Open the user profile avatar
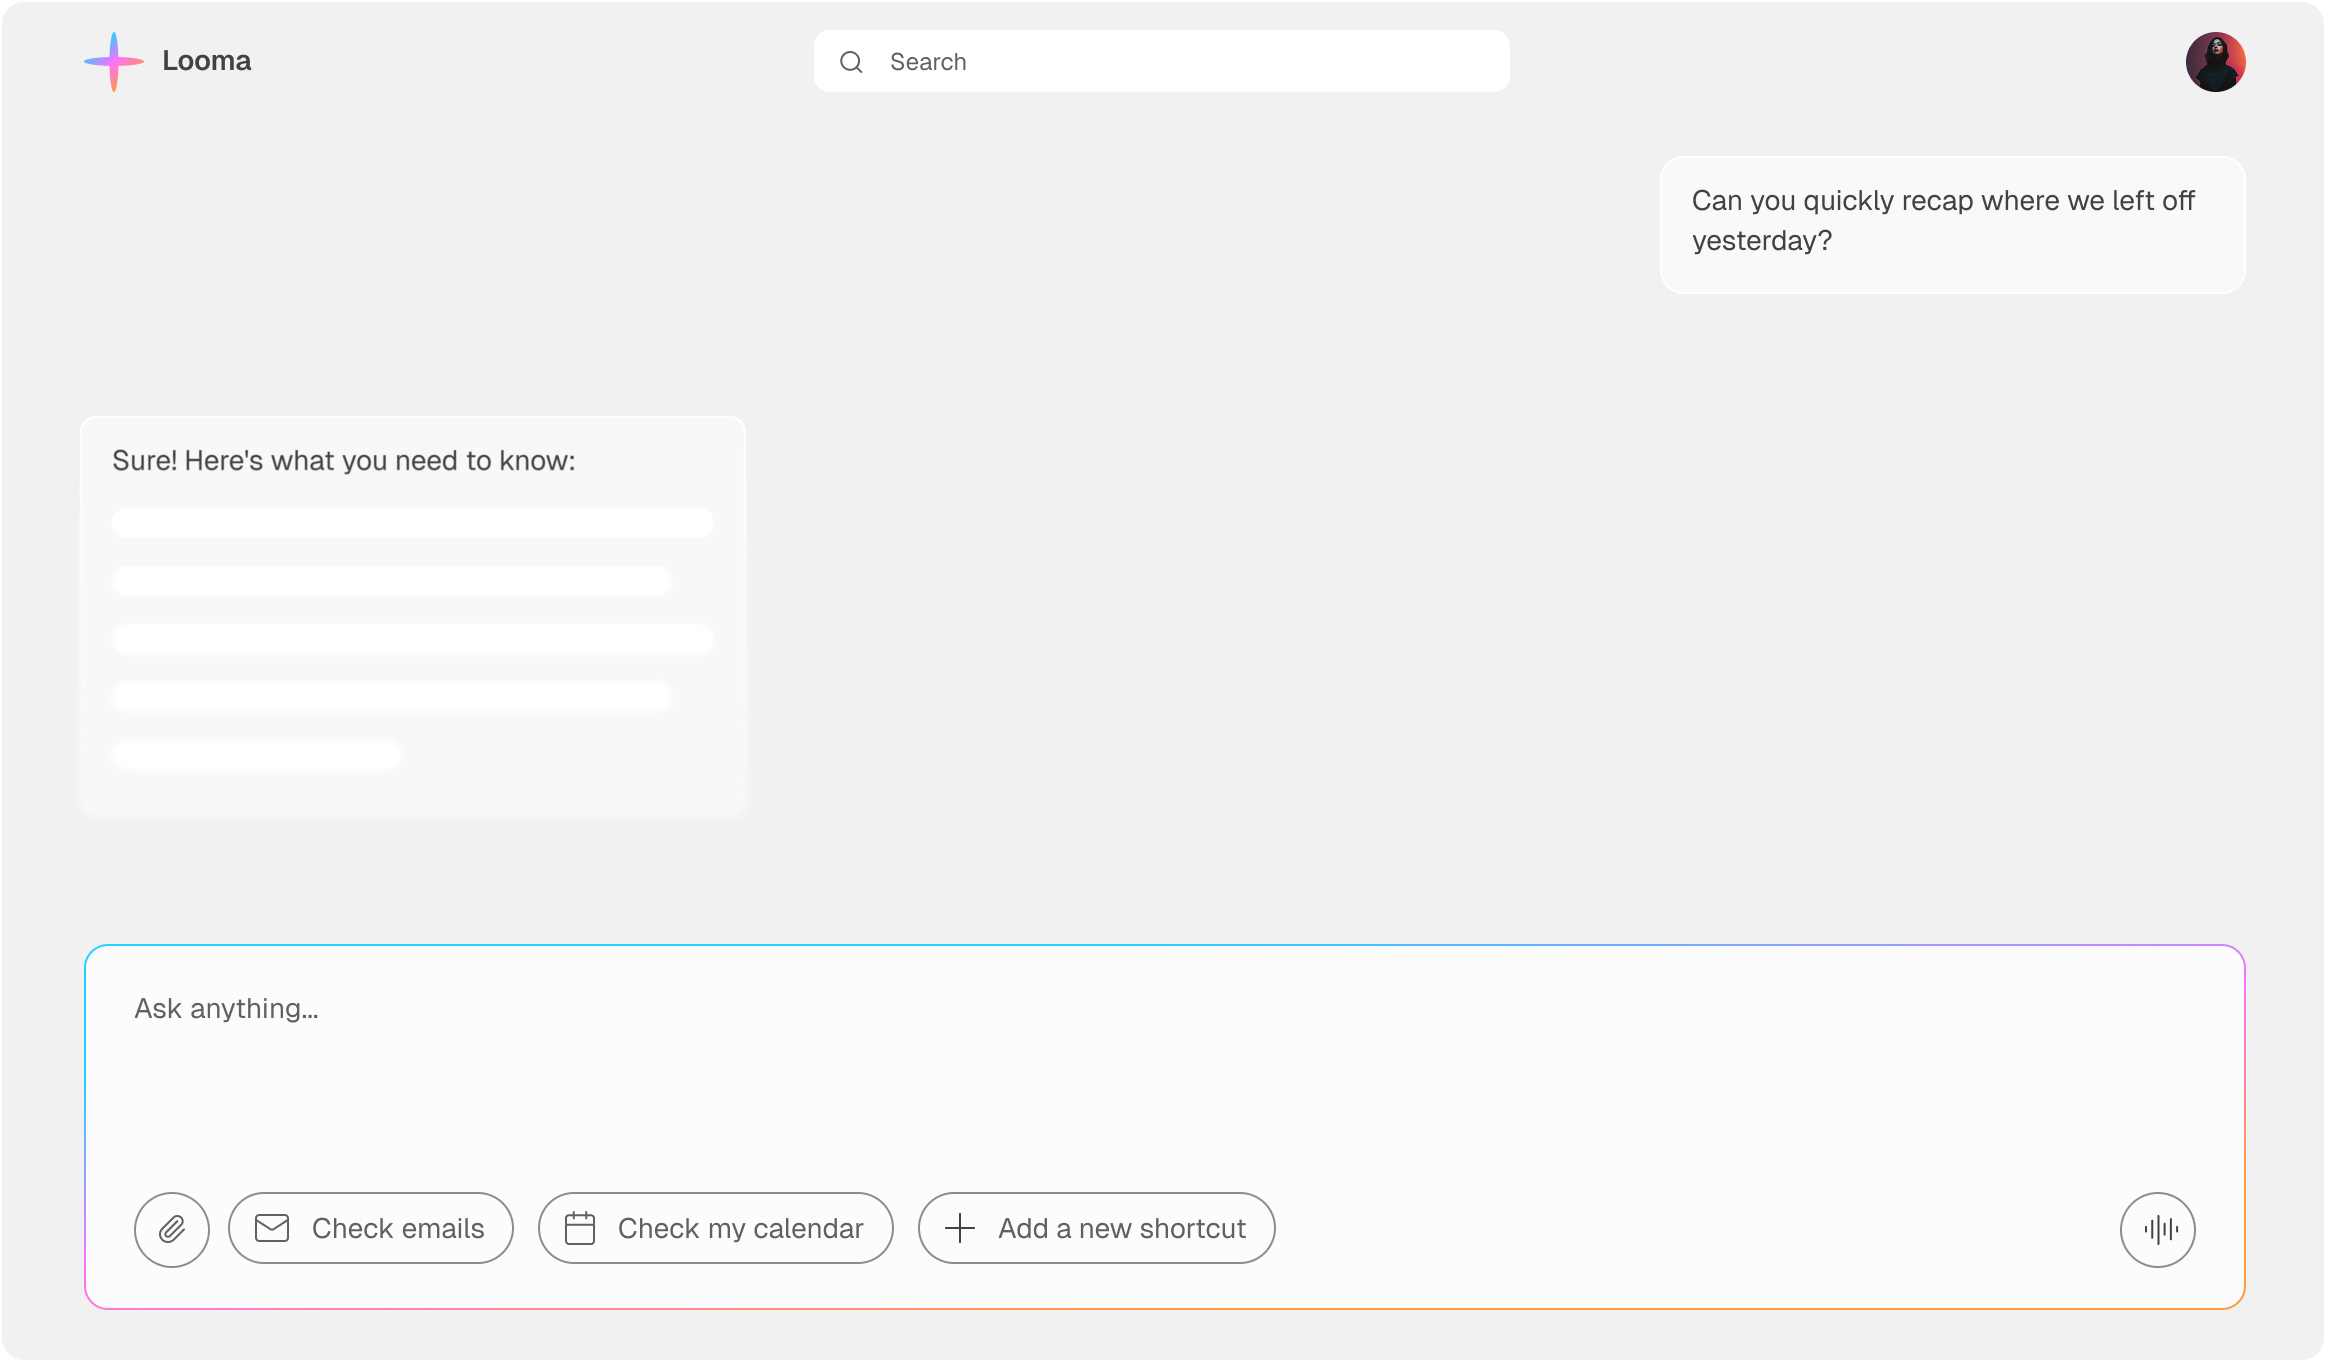The height and width of the screenshot is (1362, 2326). pyautogui.click(x=2215, y=62)
